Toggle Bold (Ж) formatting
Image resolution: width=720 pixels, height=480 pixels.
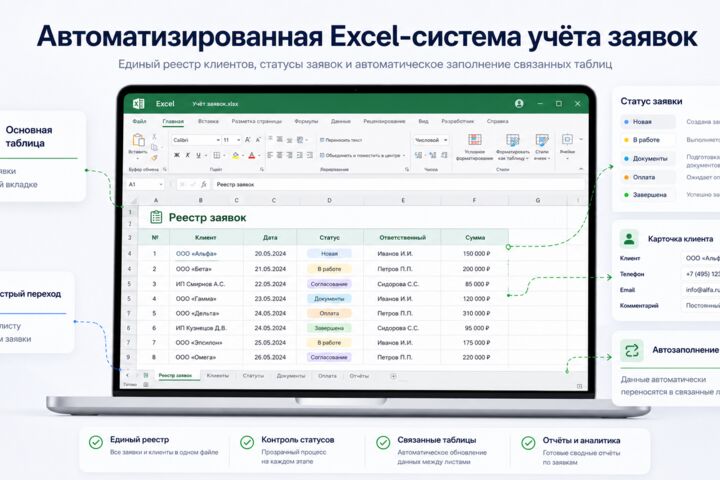coord(177,156)
